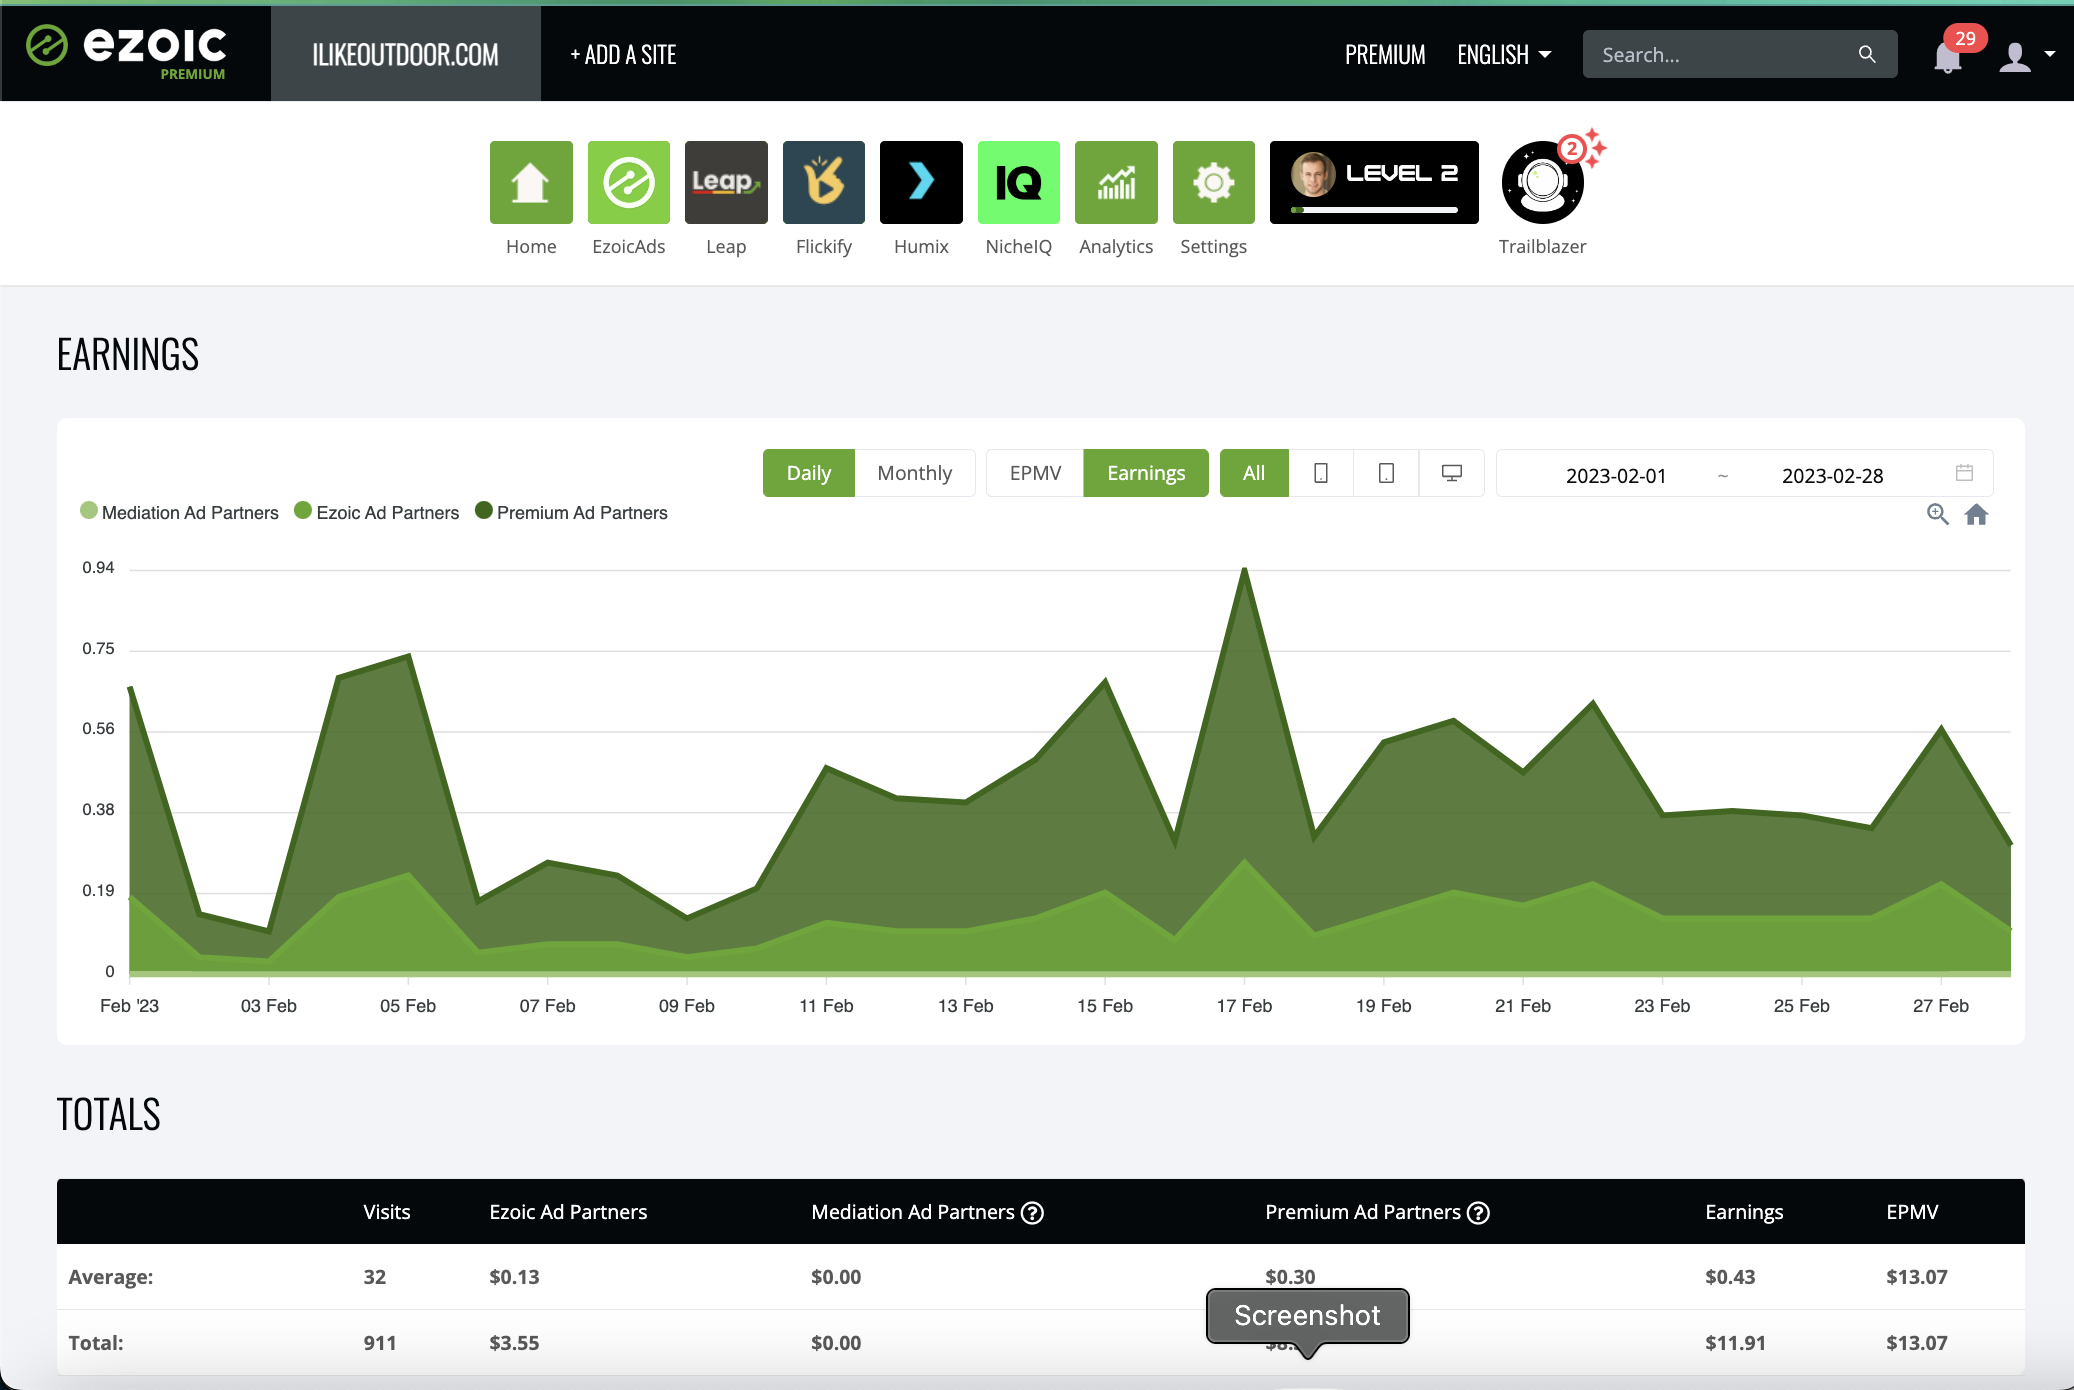
Task: Click the chart zoom magnifier icon
Action: pyautogui.click(x=1938, y=514)
